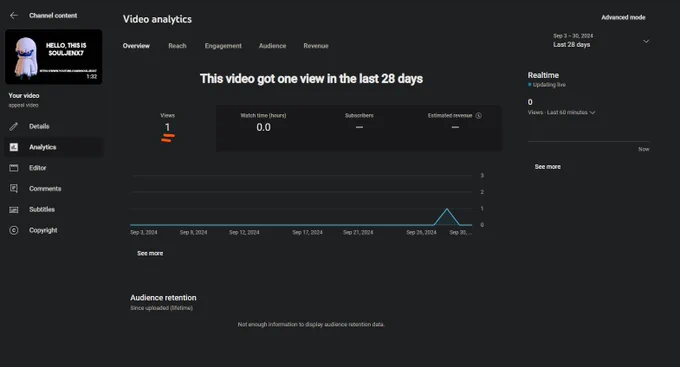Click See more in the Realtime panel

pos(547,167)
